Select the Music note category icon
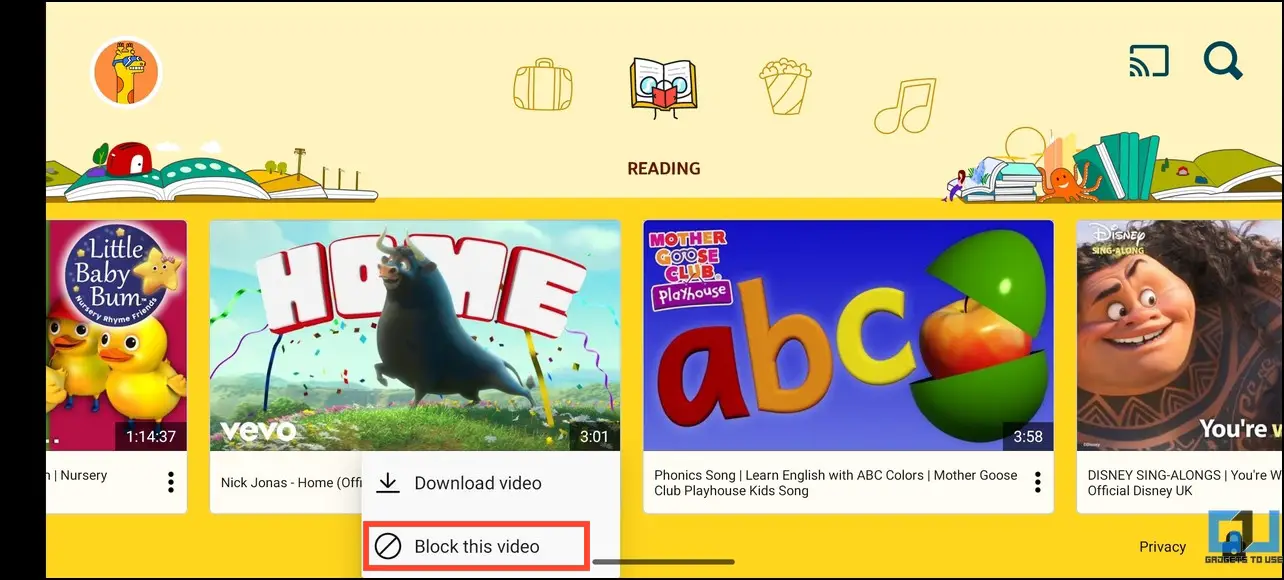This screenshot has height=580, width=1284. coord(905,106)
